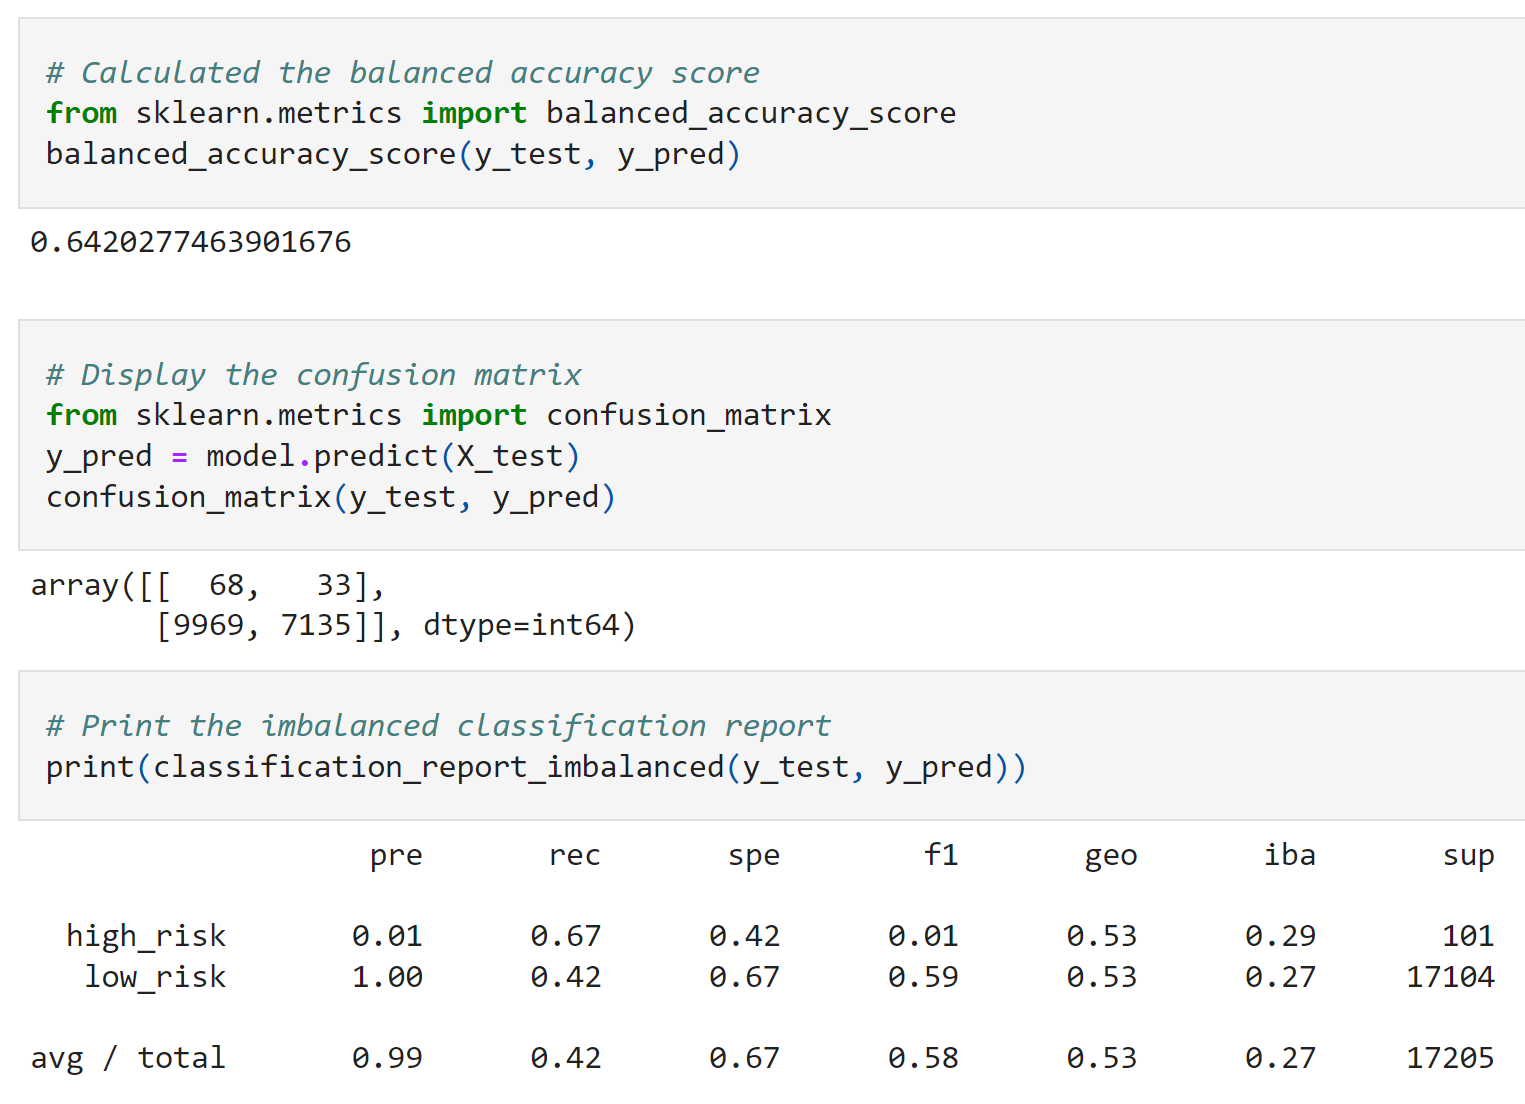This screenshot has width=1525, height=1104.
Task: Click the y_pred = model.predict(X_test) line
Action: tap(313, 456)
